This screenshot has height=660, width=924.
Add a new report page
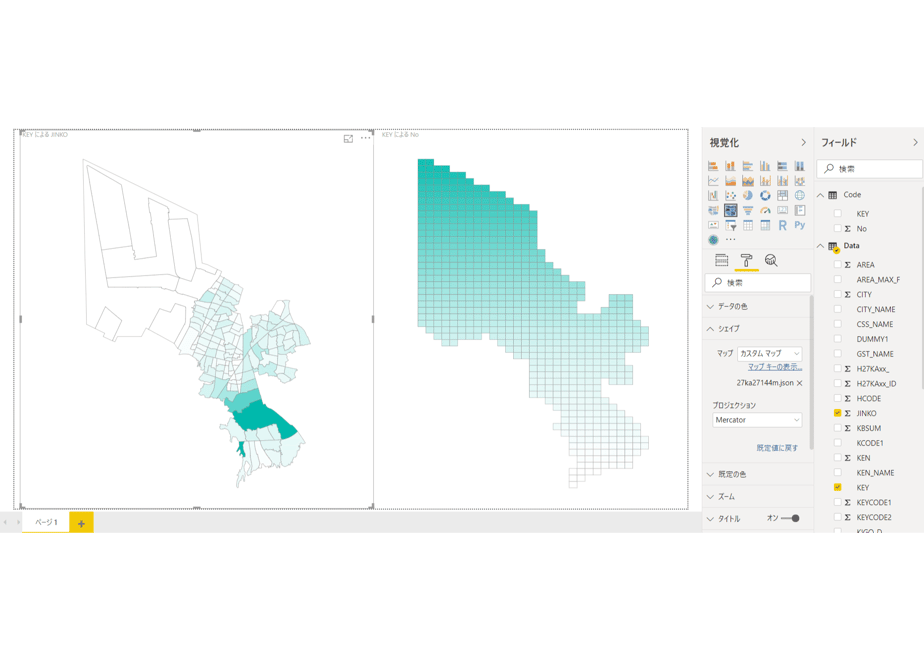click(81, 523)
